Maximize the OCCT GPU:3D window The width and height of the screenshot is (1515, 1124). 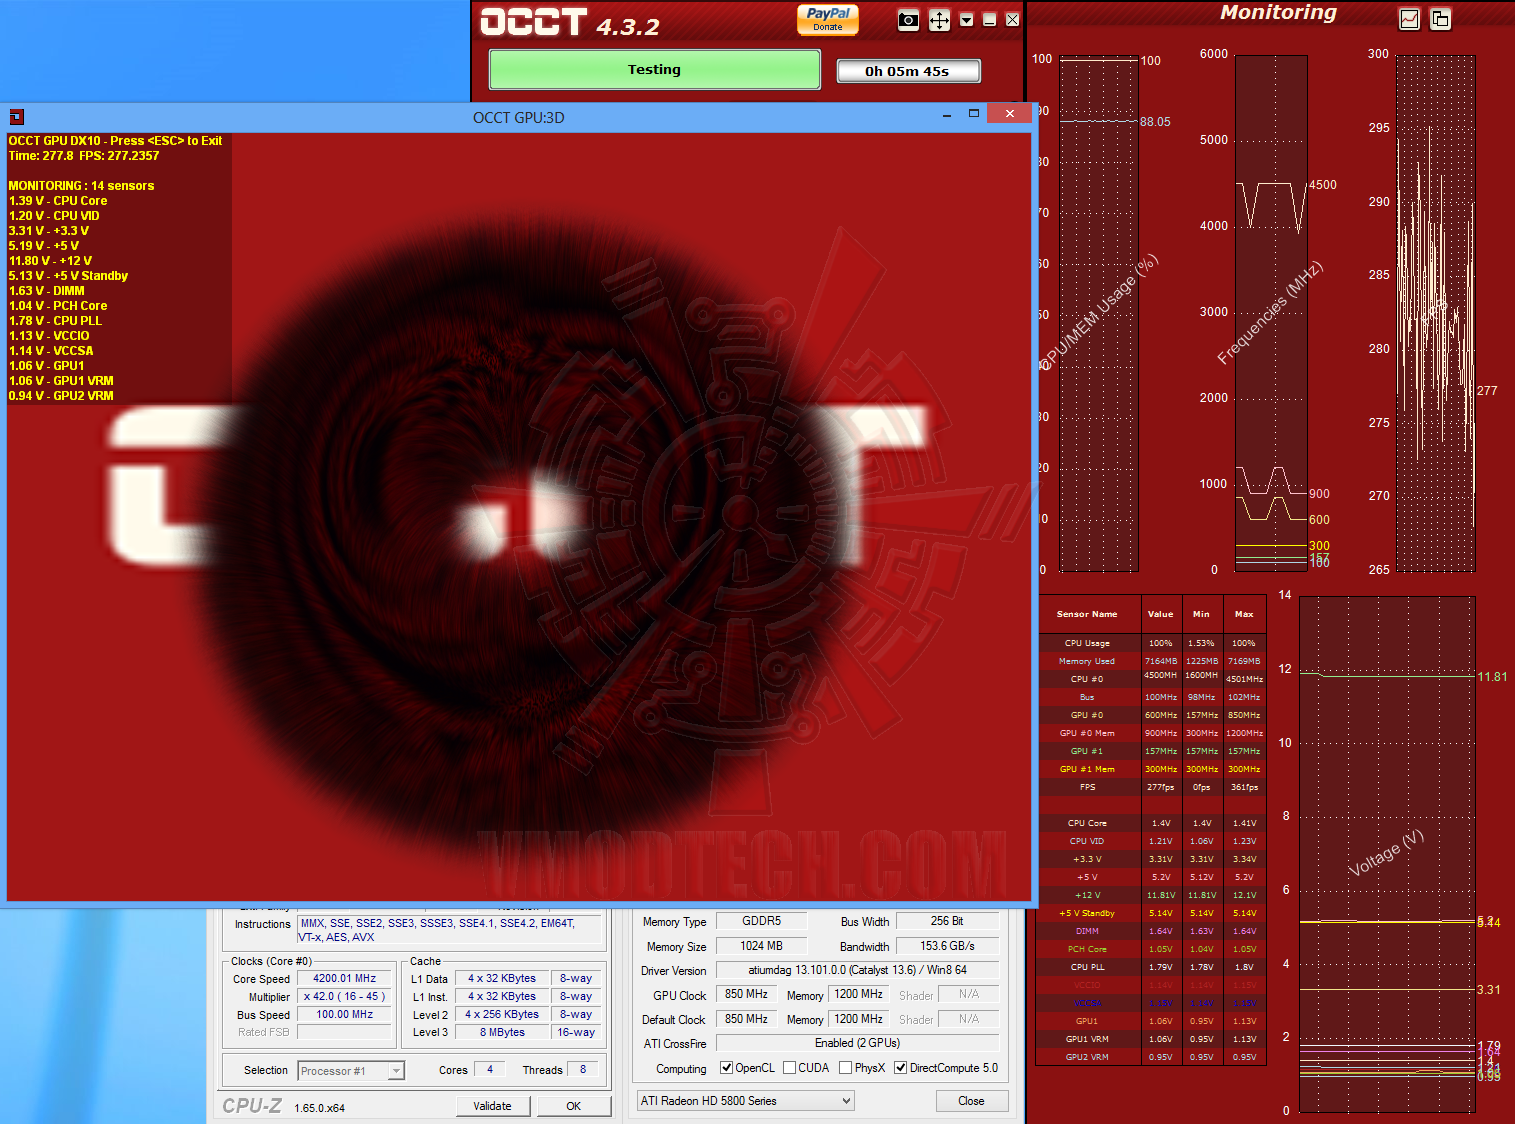click(974, 115)
